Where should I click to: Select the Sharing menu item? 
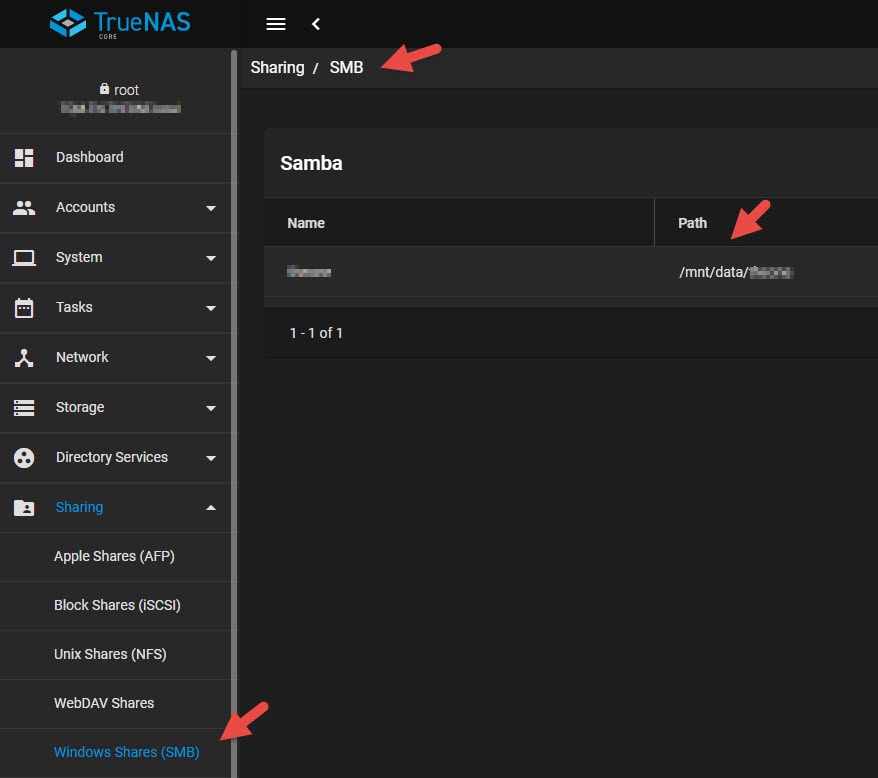(115, 507)
